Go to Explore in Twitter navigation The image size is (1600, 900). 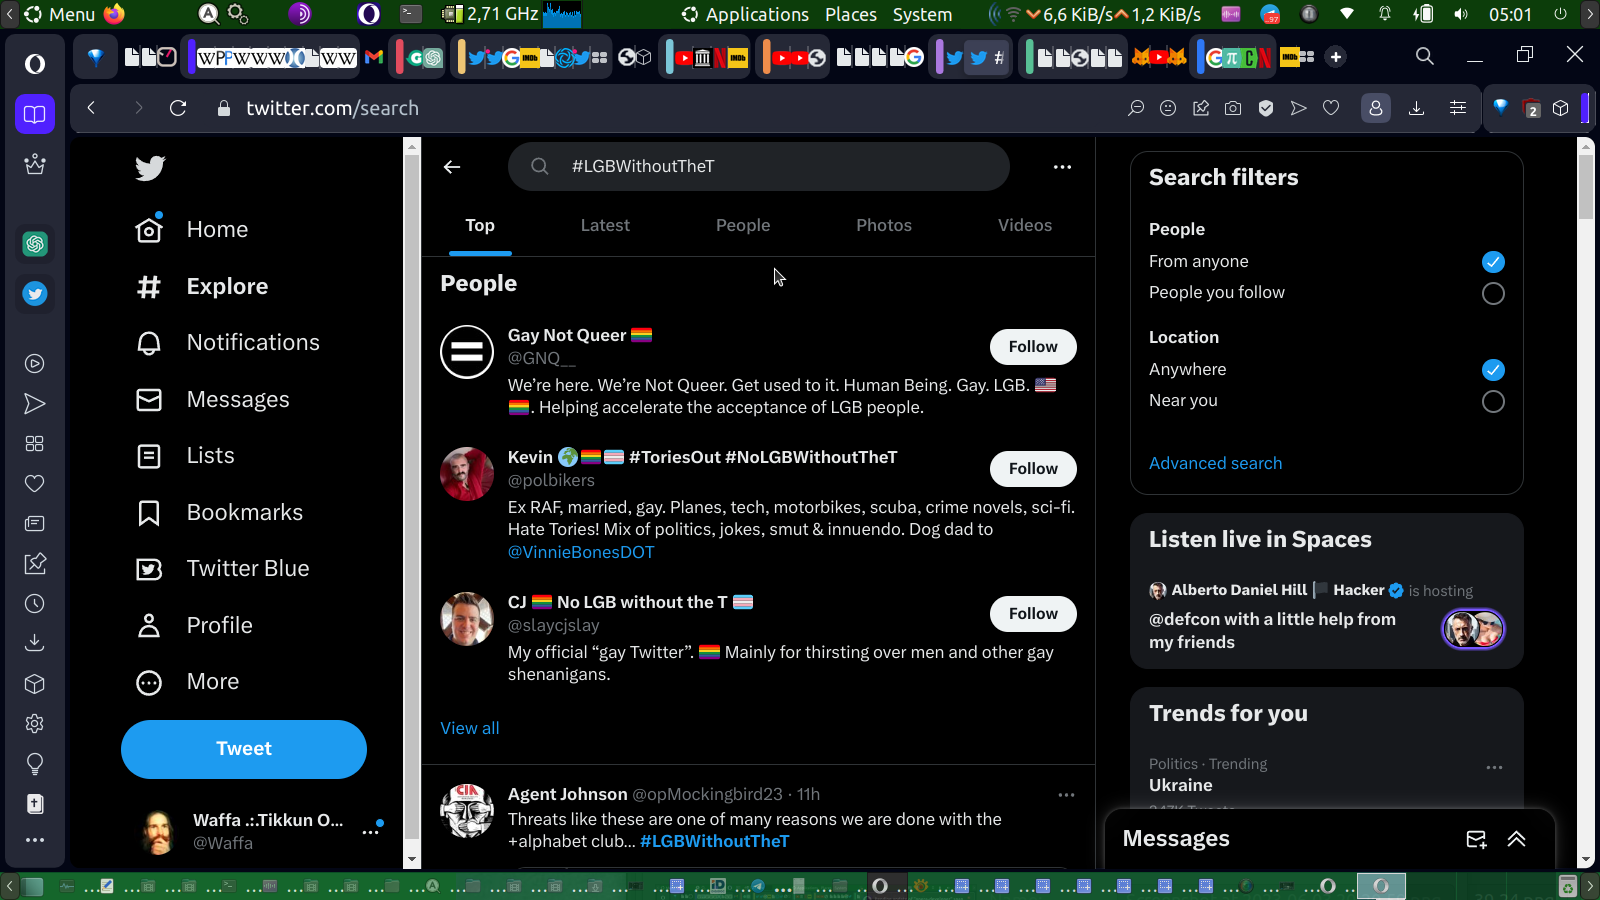click(202, 286)
